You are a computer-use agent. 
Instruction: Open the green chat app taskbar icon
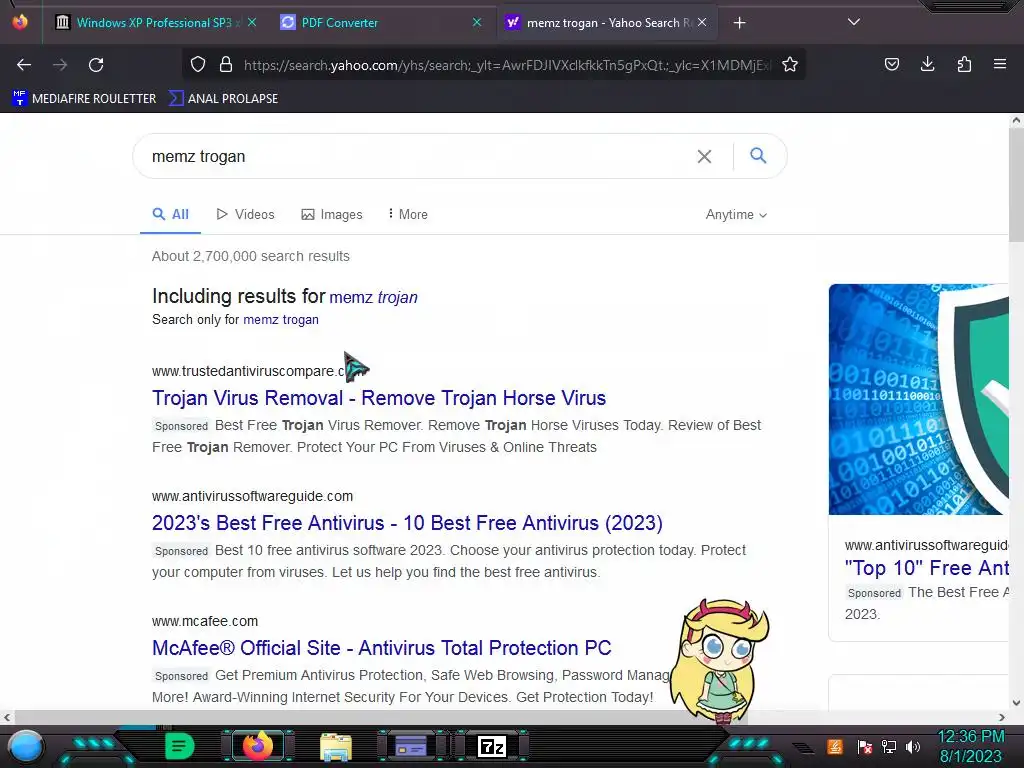[179, 746]
